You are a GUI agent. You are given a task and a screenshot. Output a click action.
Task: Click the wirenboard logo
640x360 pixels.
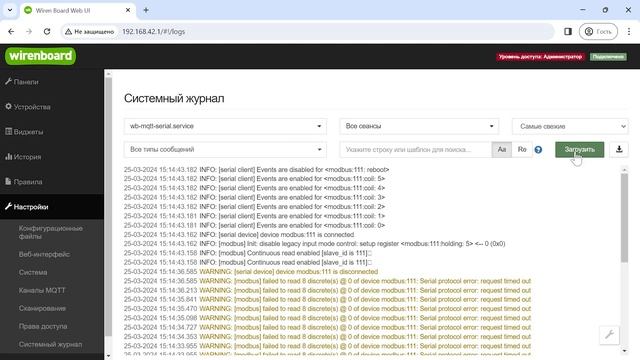[x=40, y=56]
